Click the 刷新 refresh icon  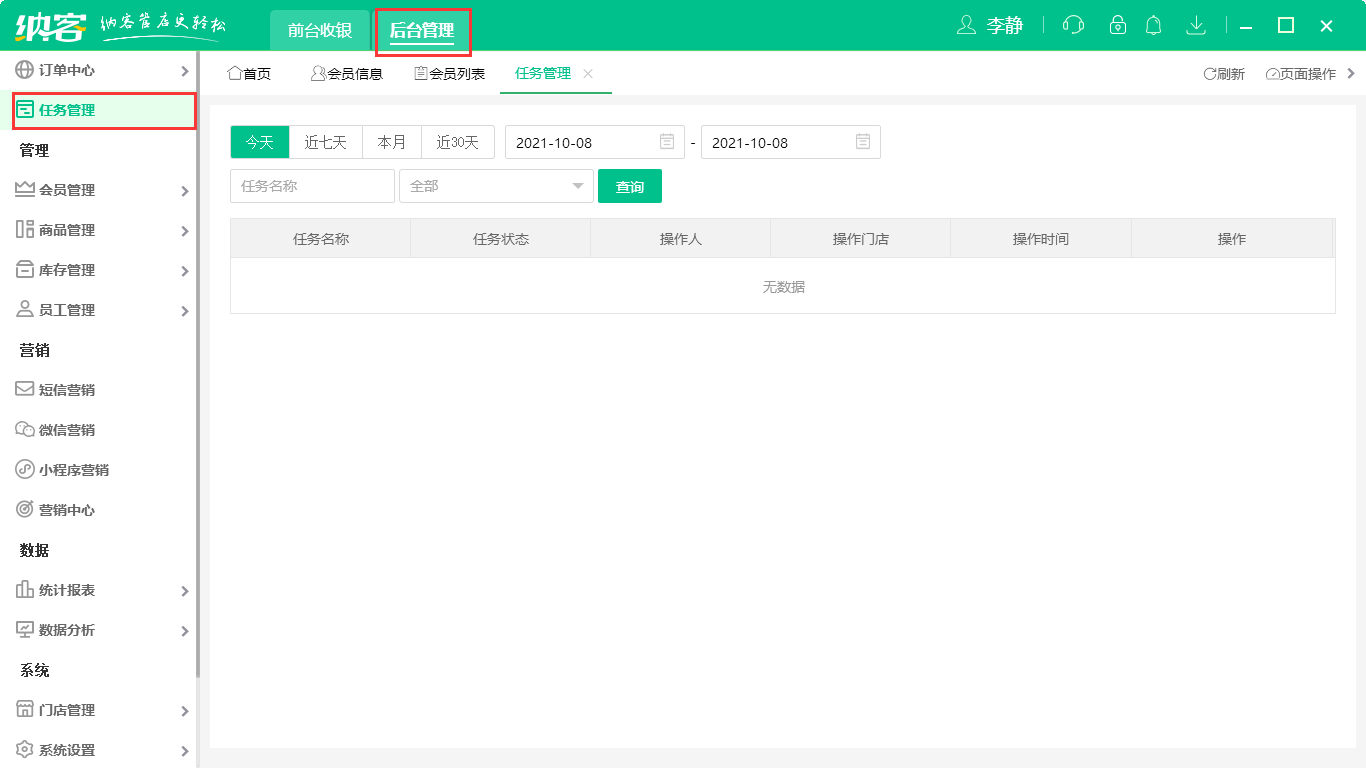(1225, 73)
